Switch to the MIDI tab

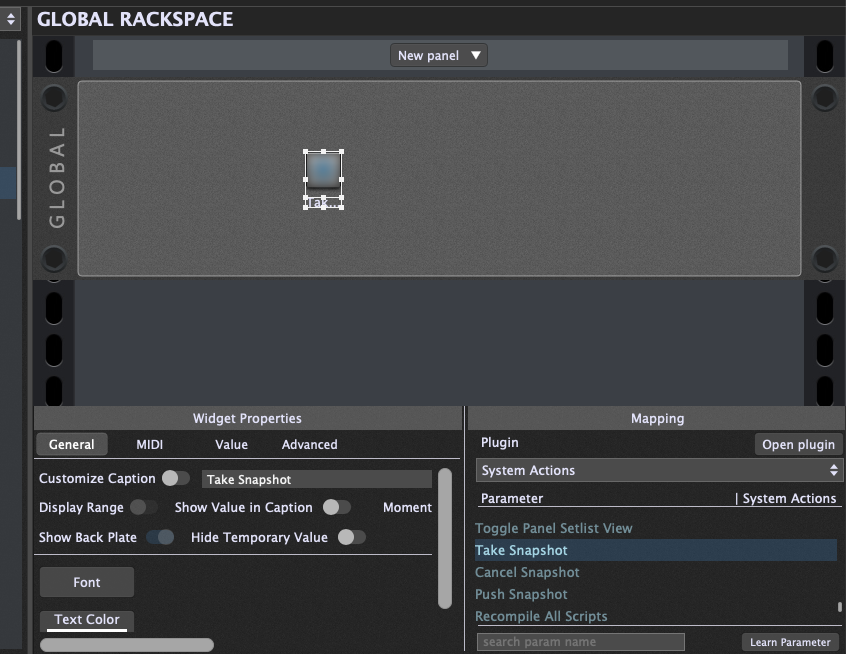pos(149,445)
